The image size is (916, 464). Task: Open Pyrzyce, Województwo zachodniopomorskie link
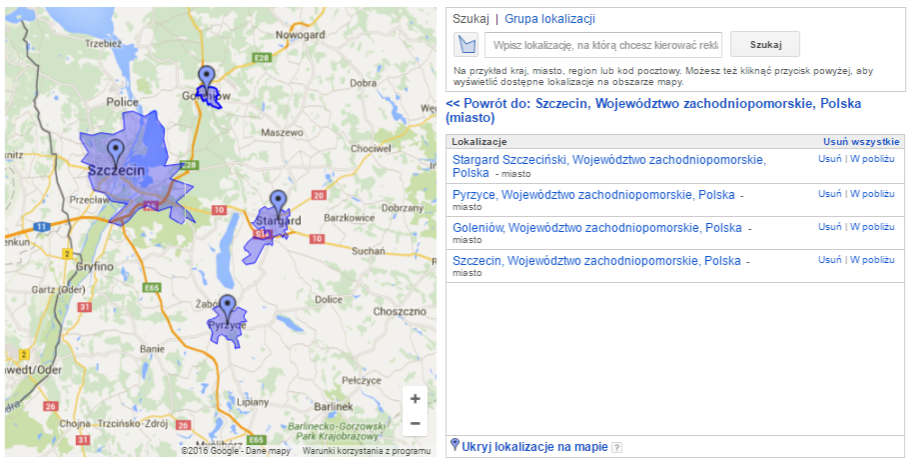click(x=594, y=195)
